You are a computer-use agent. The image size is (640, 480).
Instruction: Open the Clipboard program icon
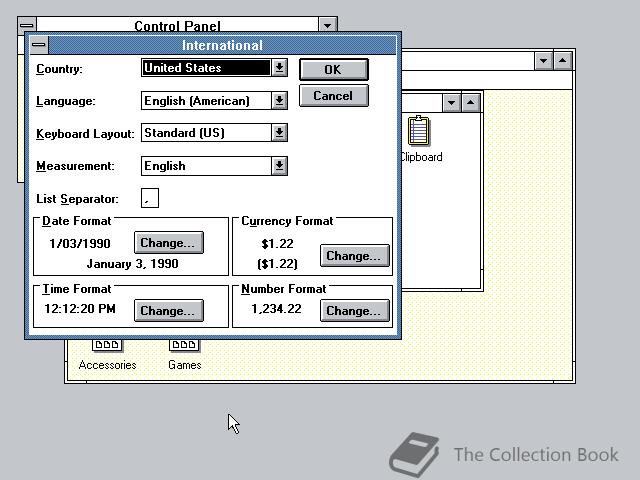[419, 131]
